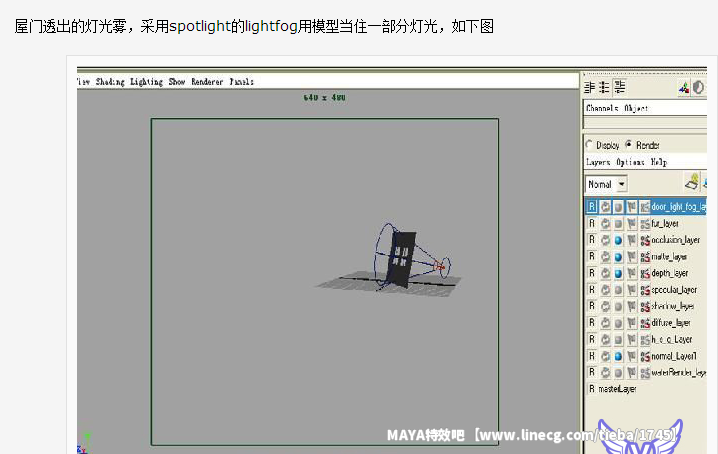Image resolution: width=718 pixels, height=454 pixels.
Task: Open the layer editor Help menu
Action: (659, 162)
